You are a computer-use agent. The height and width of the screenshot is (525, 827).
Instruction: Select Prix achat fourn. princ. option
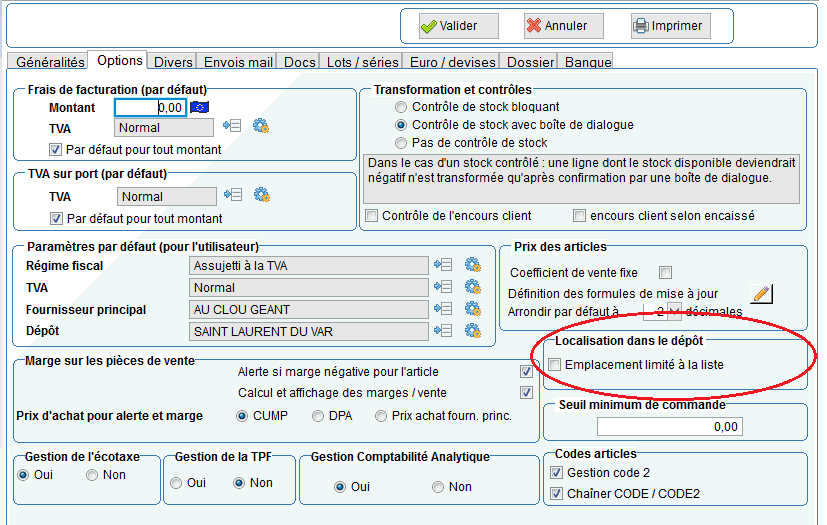[x=380, y=416]
